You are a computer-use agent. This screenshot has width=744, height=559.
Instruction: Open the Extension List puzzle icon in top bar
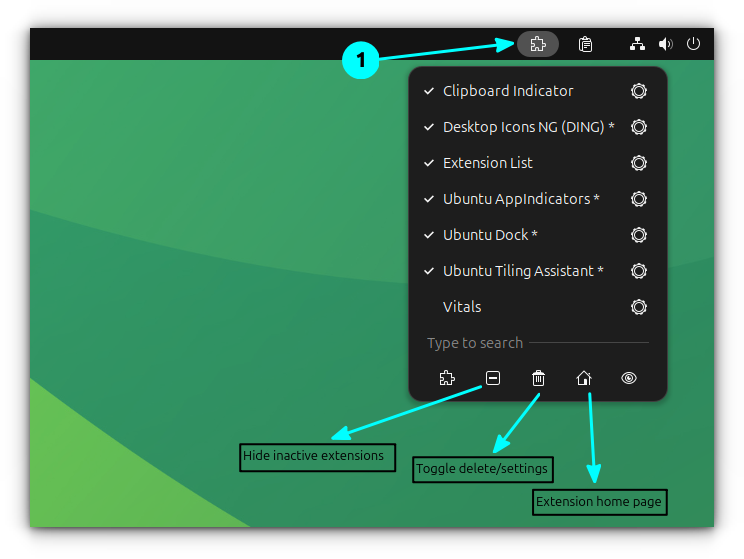pos(538,44)
